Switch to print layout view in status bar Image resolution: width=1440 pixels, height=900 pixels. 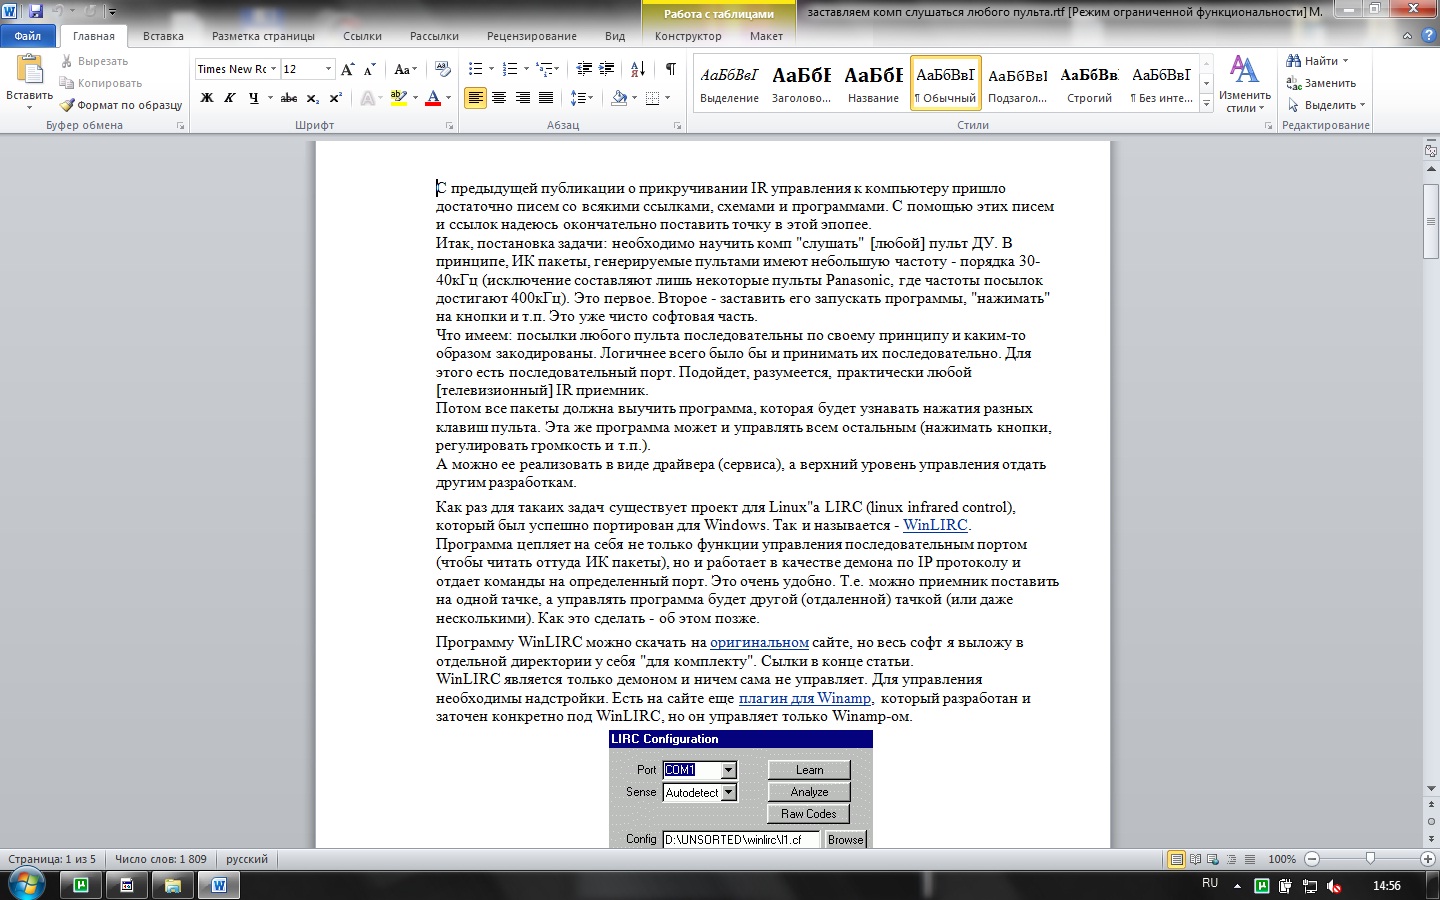tap(1177, 859)
